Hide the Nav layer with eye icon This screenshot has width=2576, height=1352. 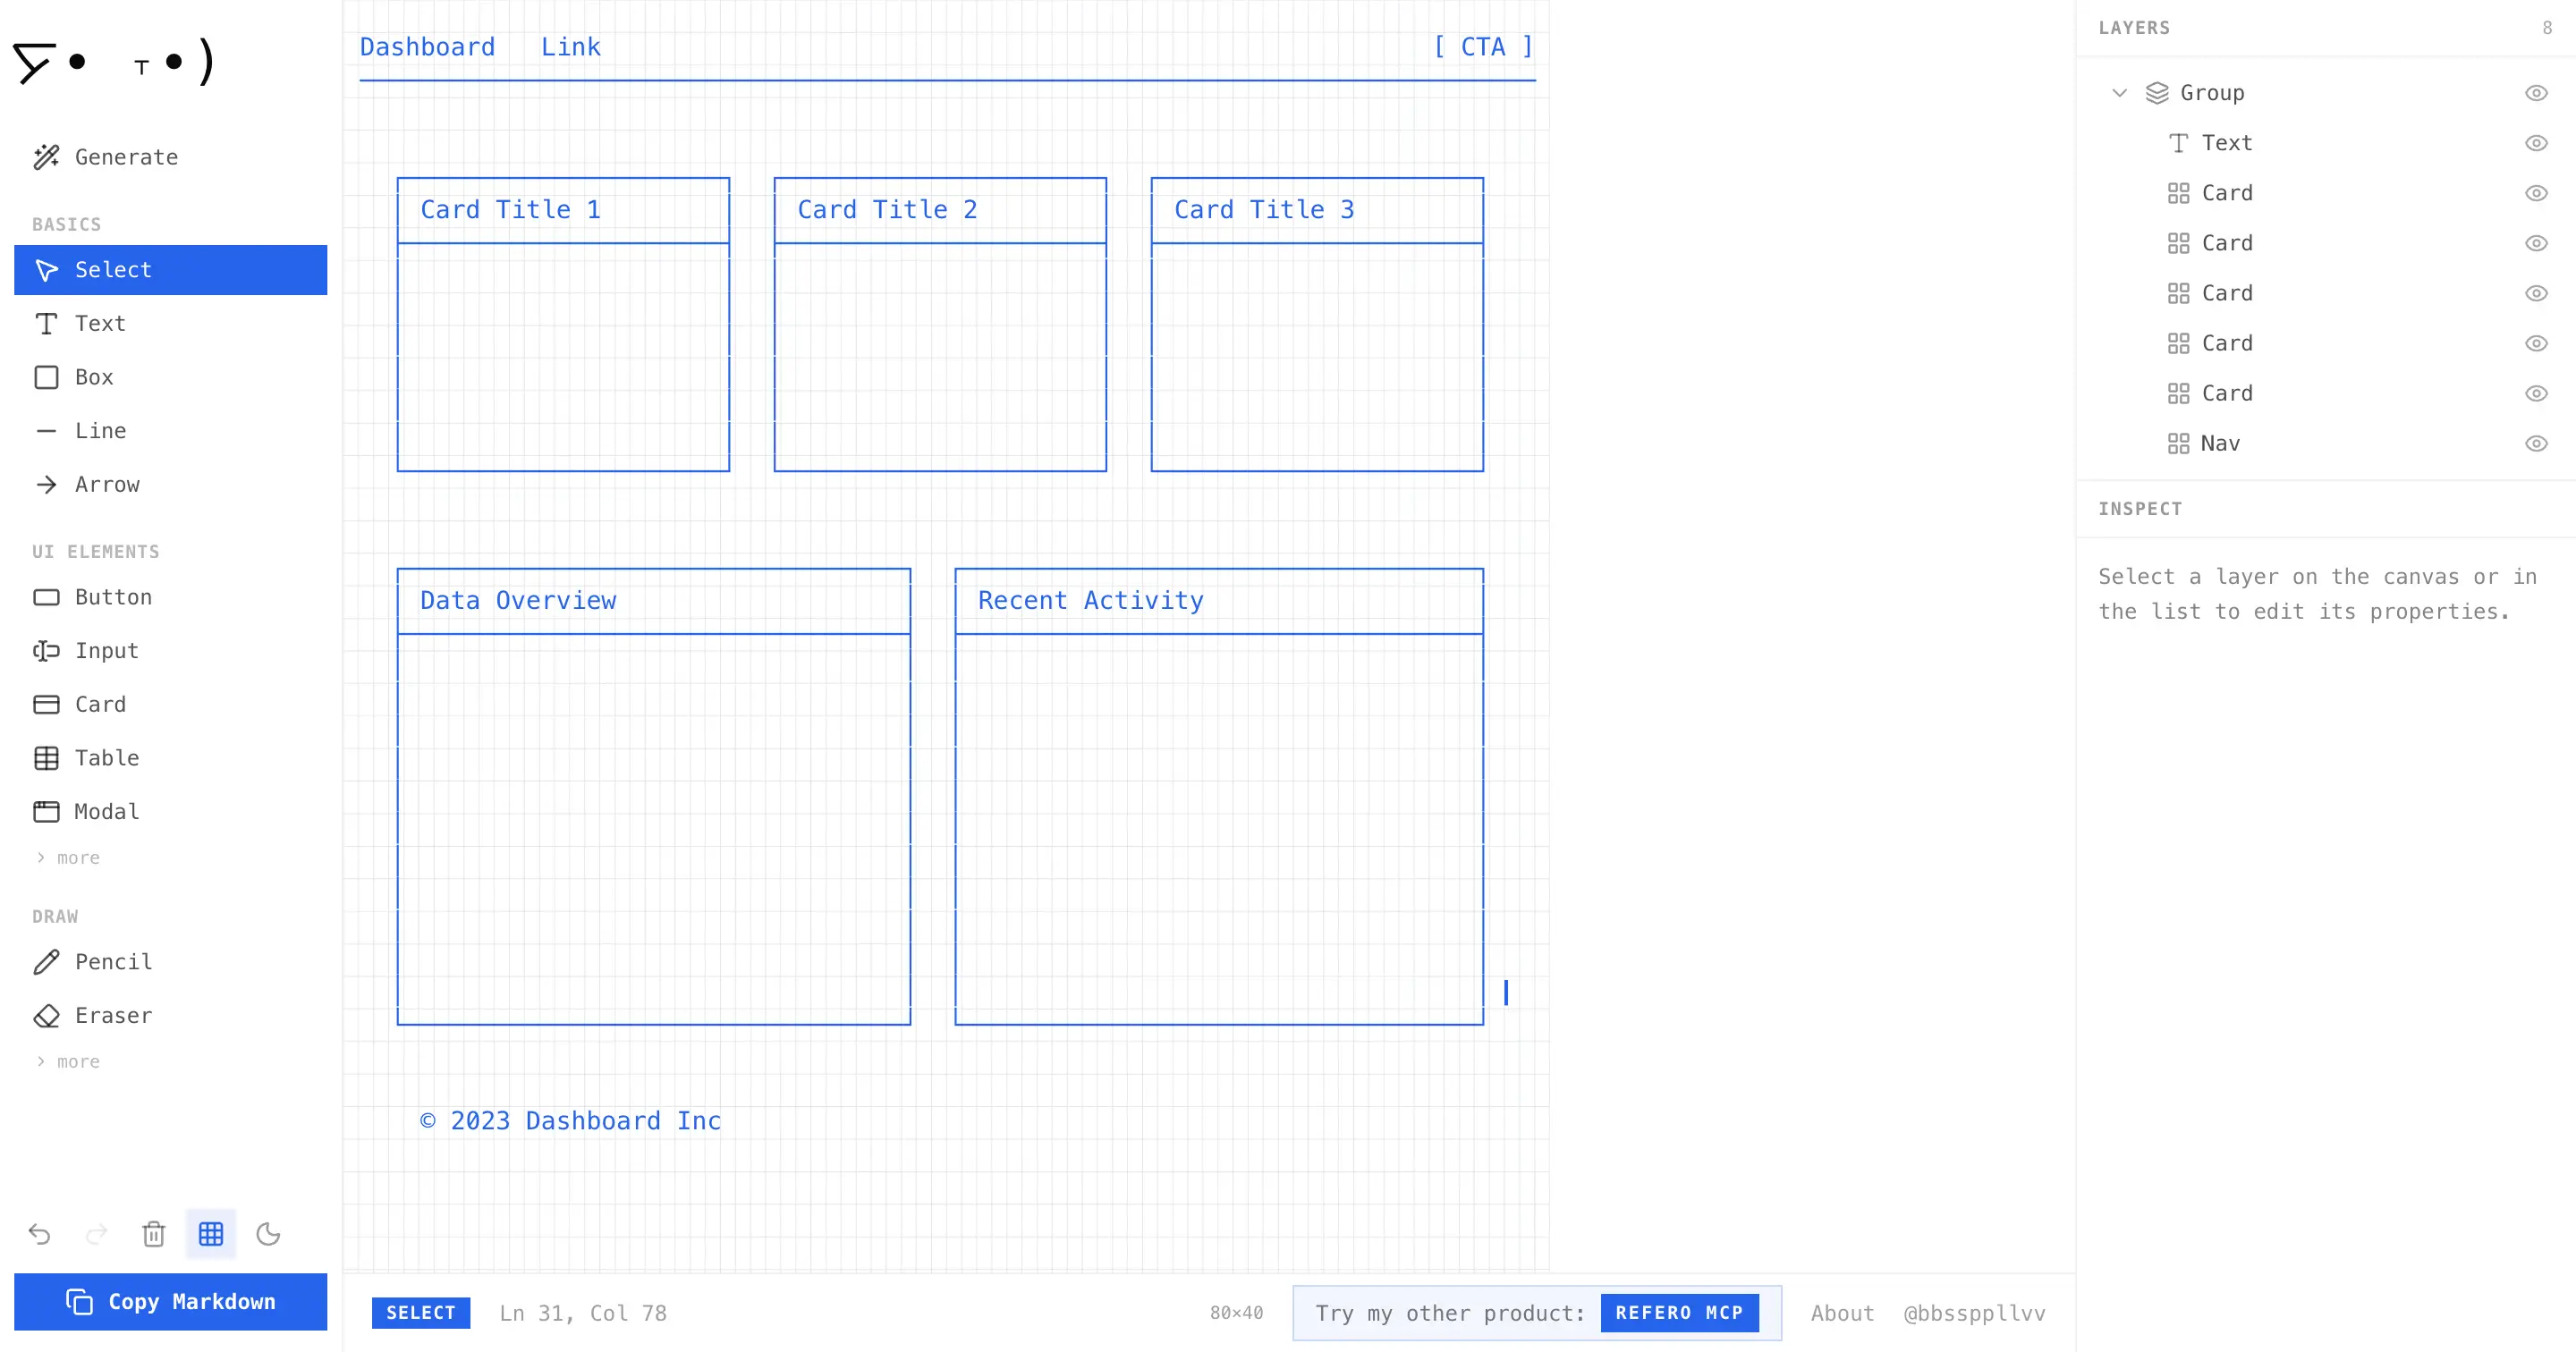click(x=2536, y=444)
